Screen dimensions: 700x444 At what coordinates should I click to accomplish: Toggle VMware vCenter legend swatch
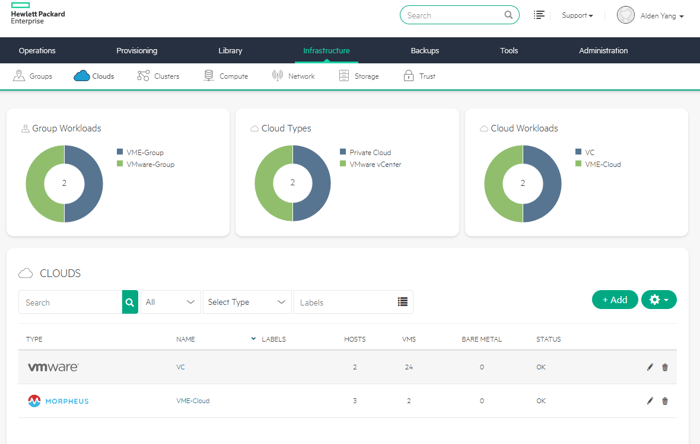343,164
